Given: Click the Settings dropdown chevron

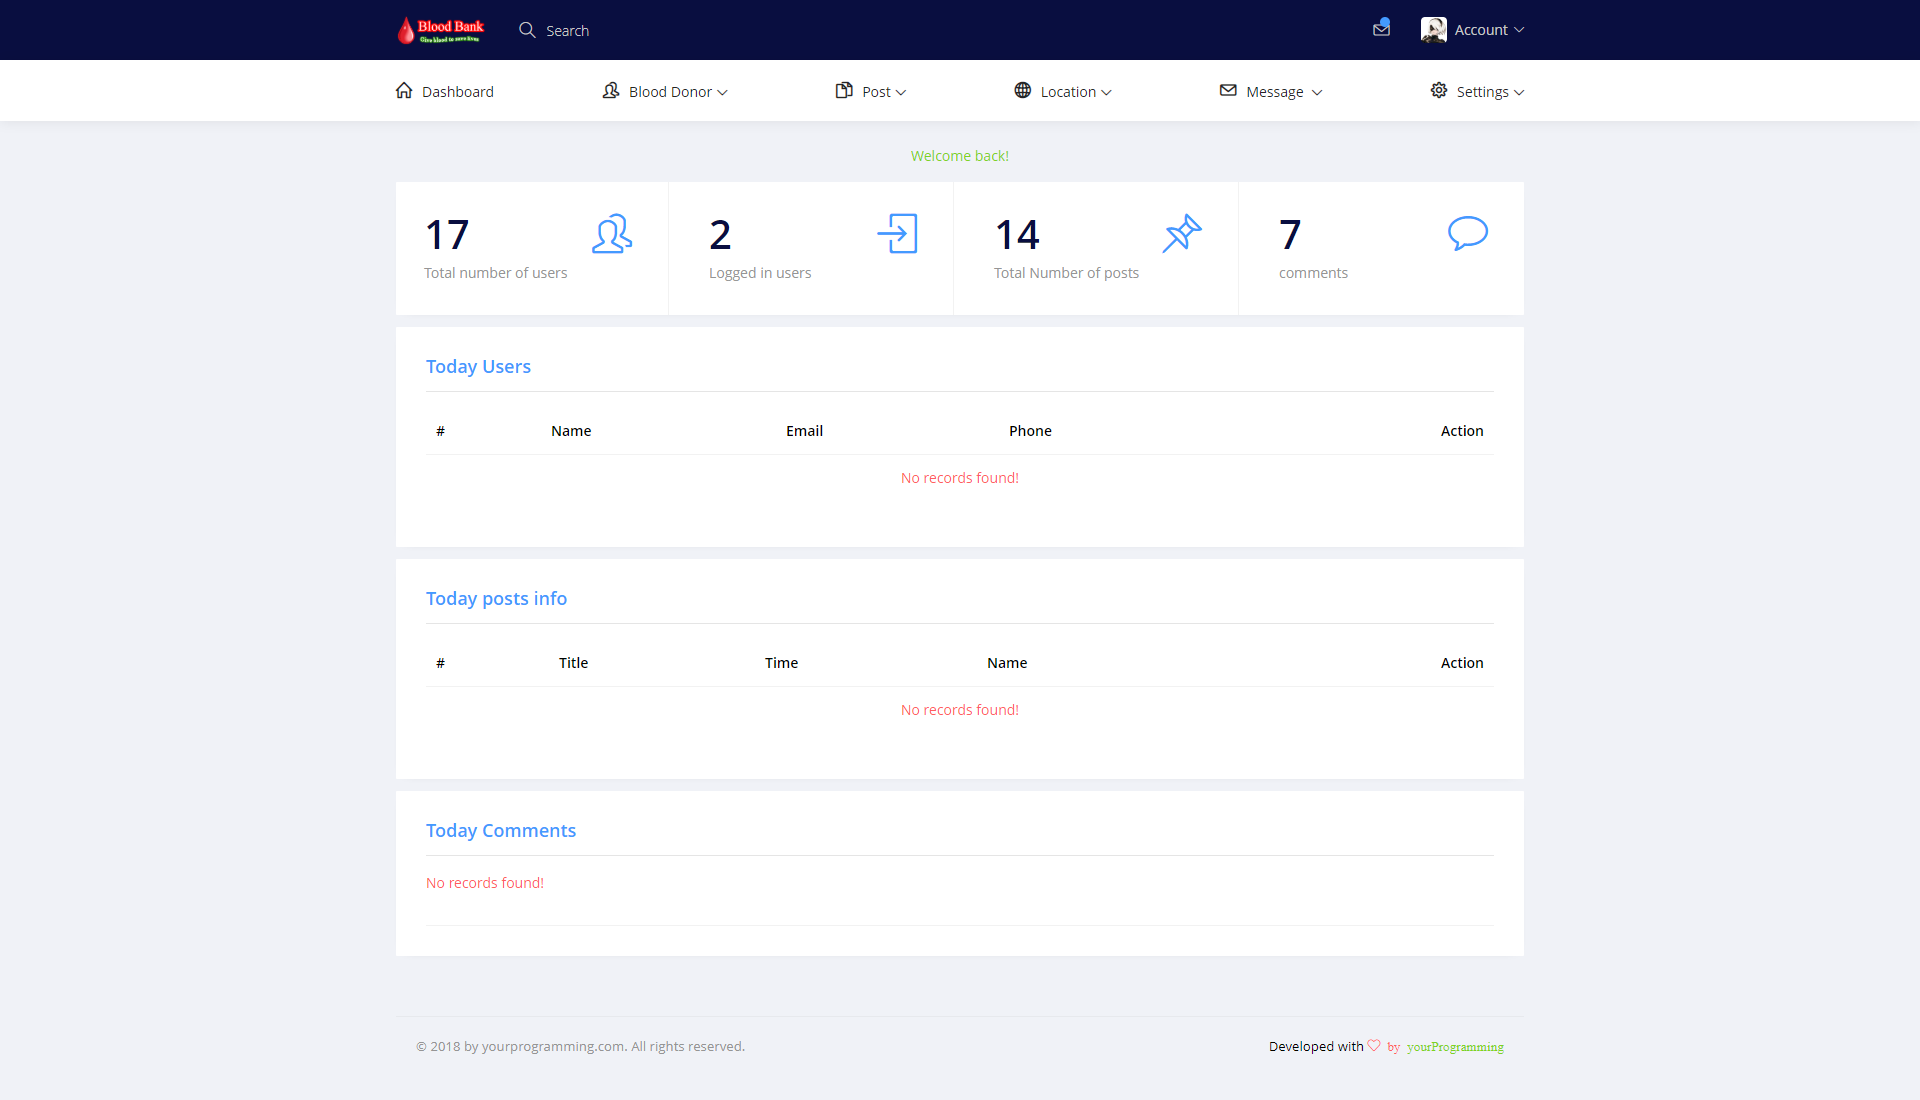Looking at the screenshot, I should pyautogui.click(x=1519, y=92).
